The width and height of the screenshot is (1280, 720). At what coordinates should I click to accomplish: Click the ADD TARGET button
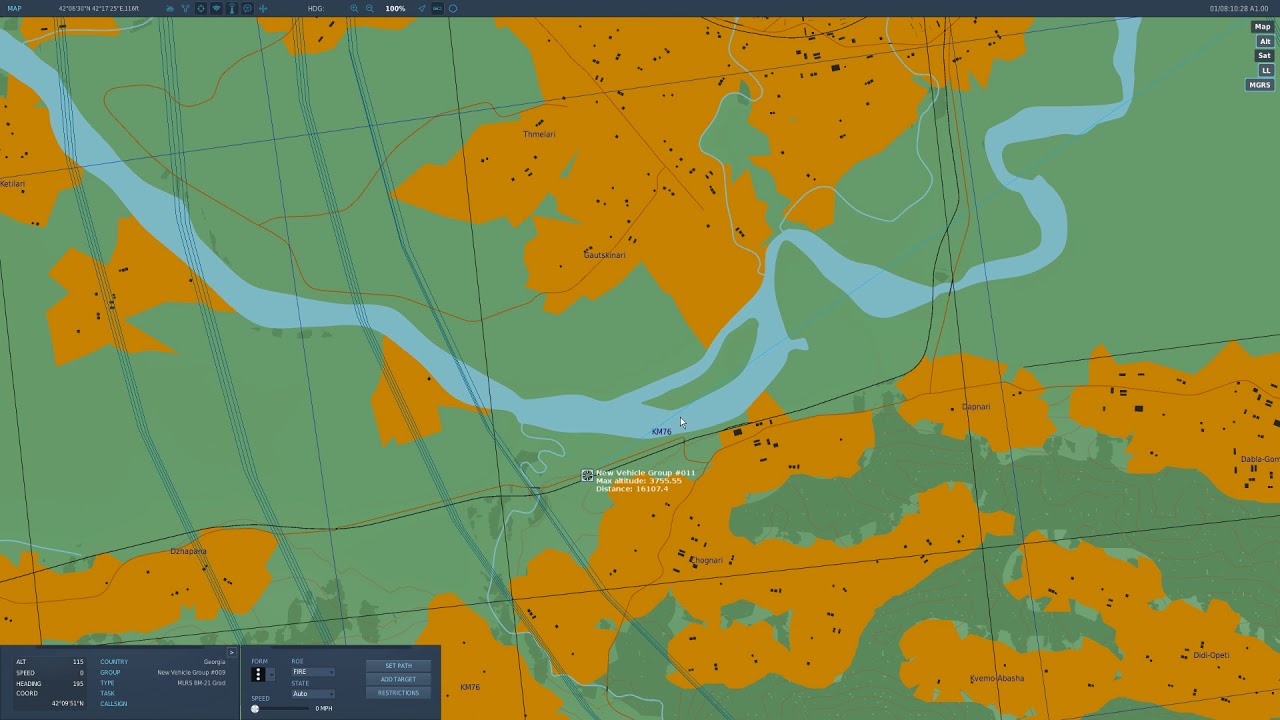pos(398,679)
